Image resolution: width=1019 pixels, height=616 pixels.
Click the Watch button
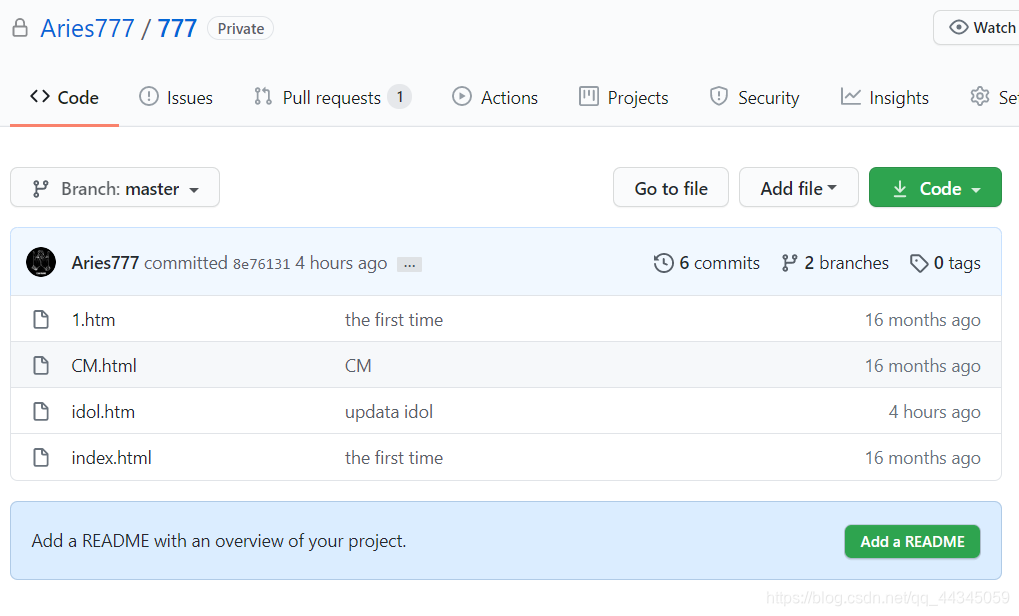point(977,28)
